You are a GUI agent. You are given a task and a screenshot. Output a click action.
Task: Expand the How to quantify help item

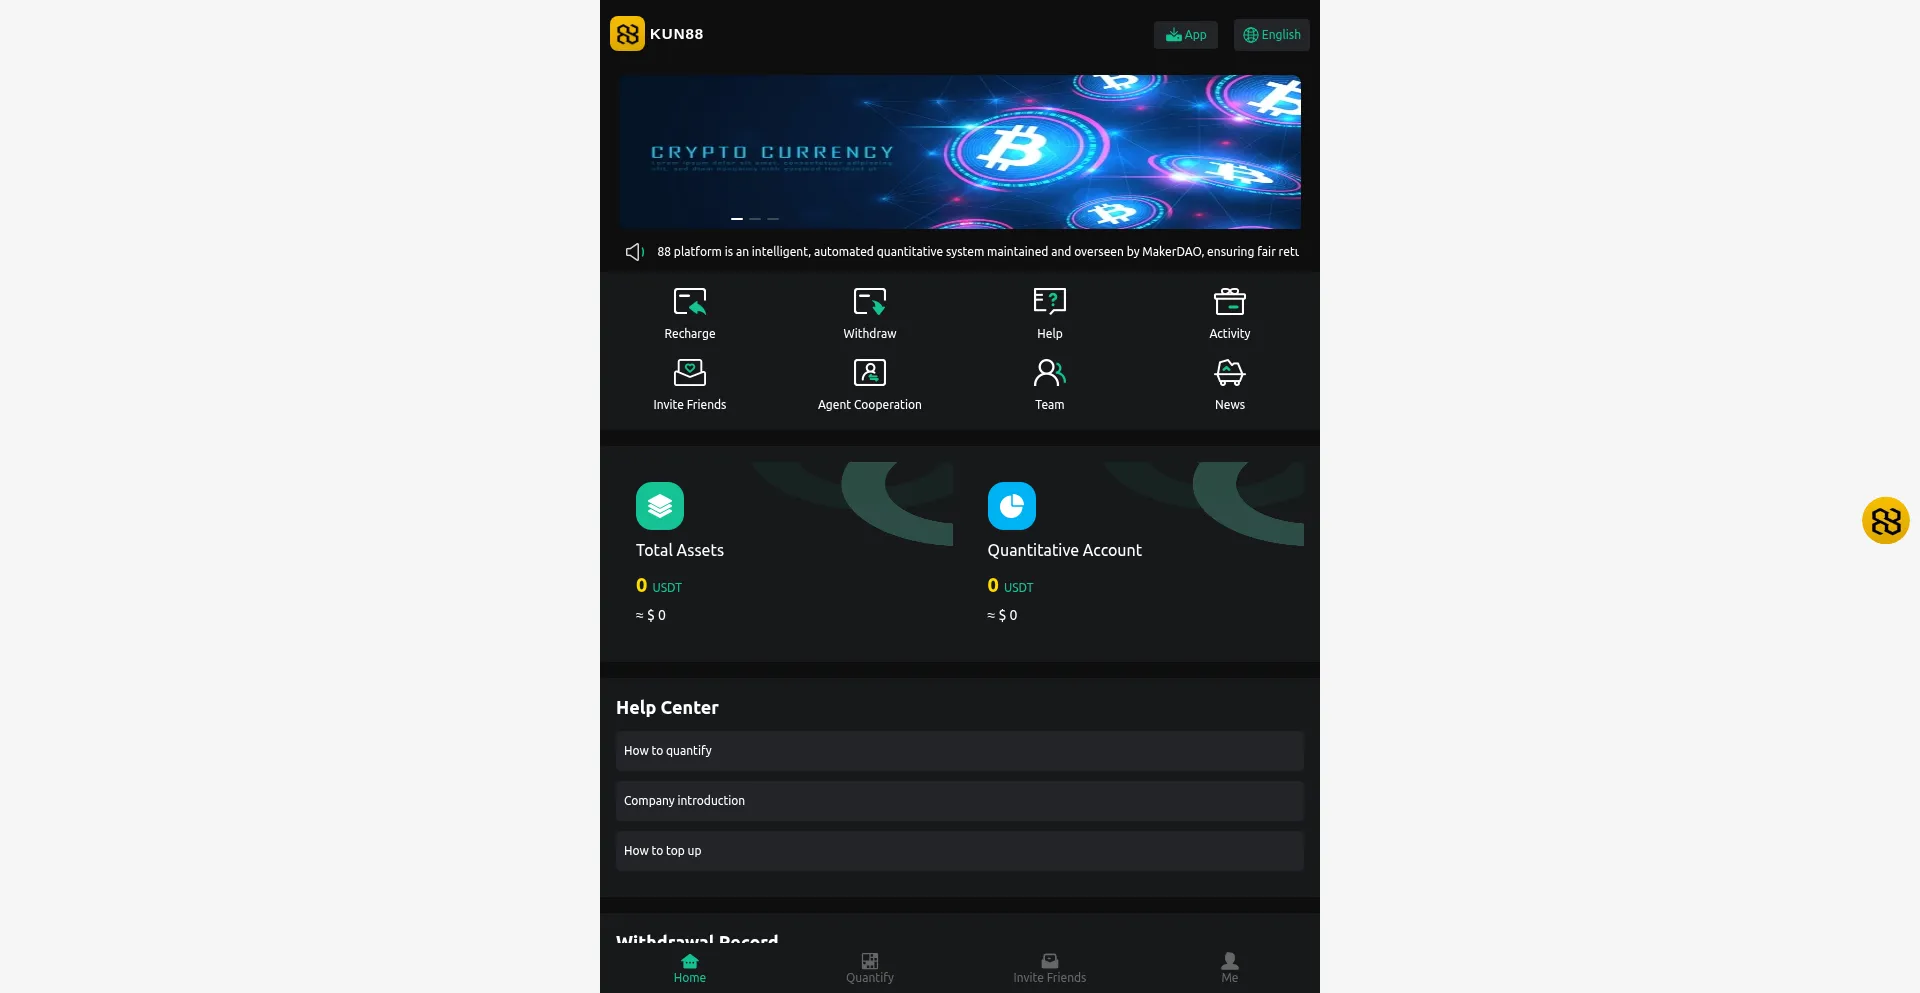960,751
